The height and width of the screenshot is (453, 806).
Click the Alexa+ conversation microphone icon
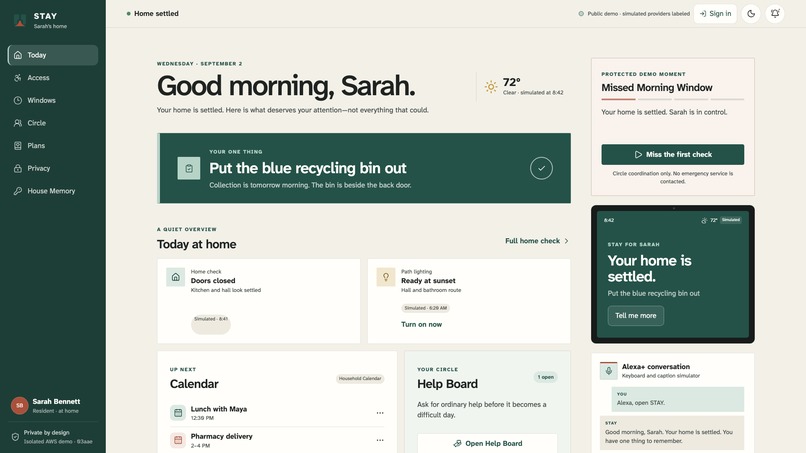609,371
